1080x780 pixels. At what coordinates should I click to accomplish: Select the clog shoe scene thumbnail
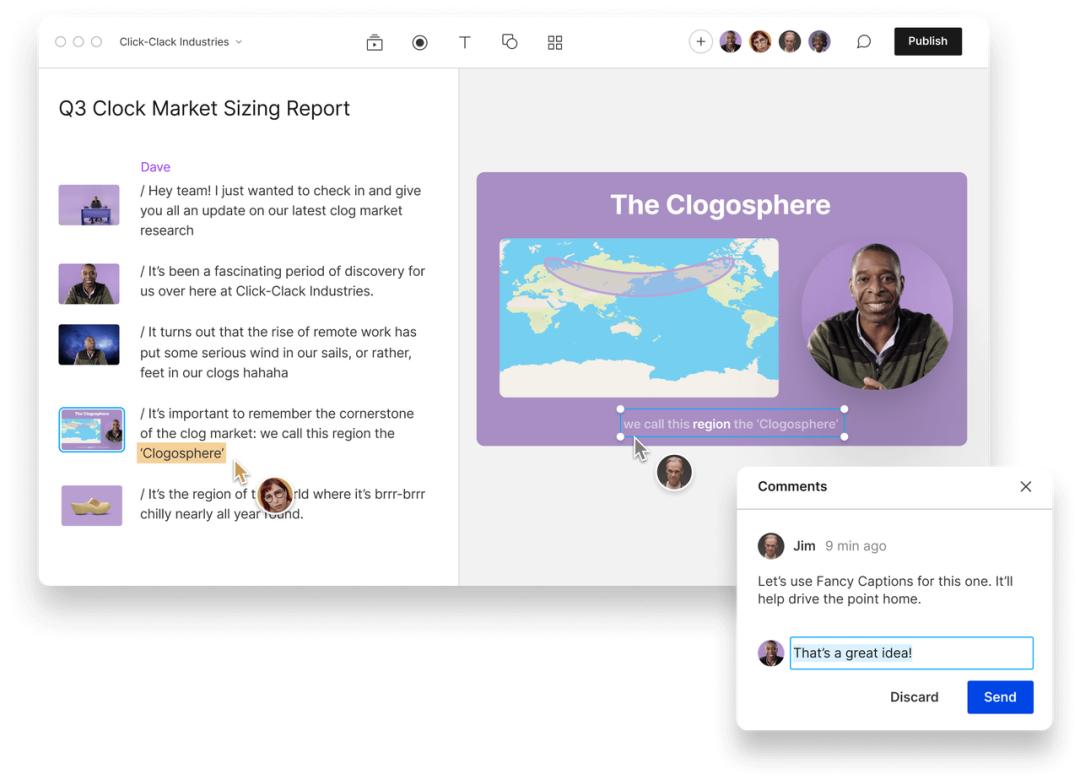click(x=92, y=505)
